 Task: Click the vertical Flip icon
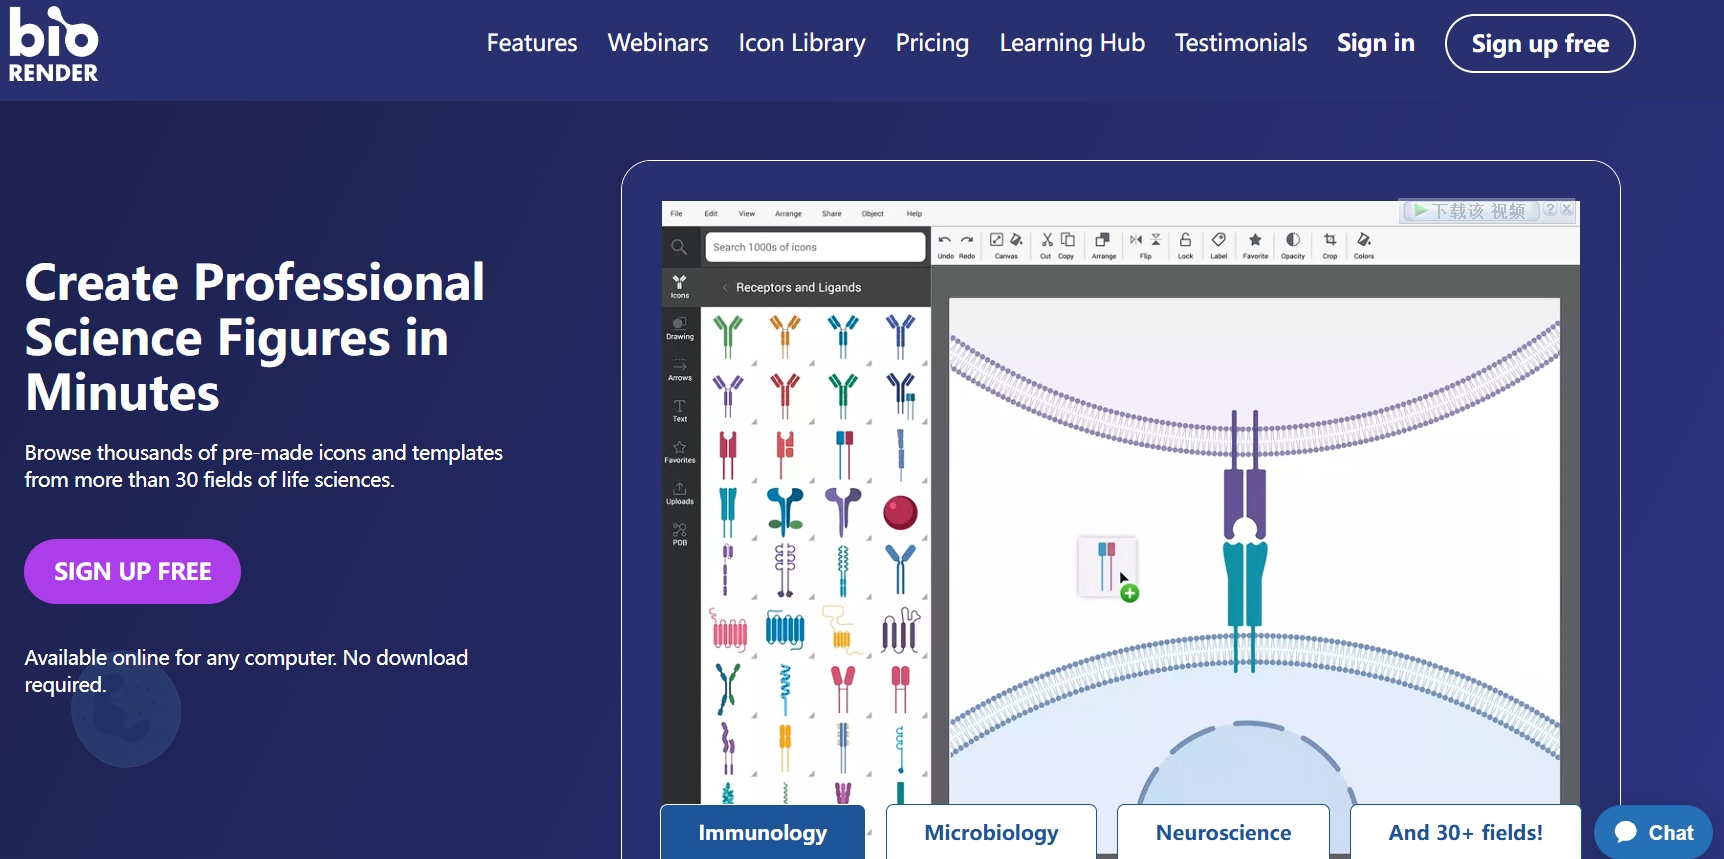1156,240
